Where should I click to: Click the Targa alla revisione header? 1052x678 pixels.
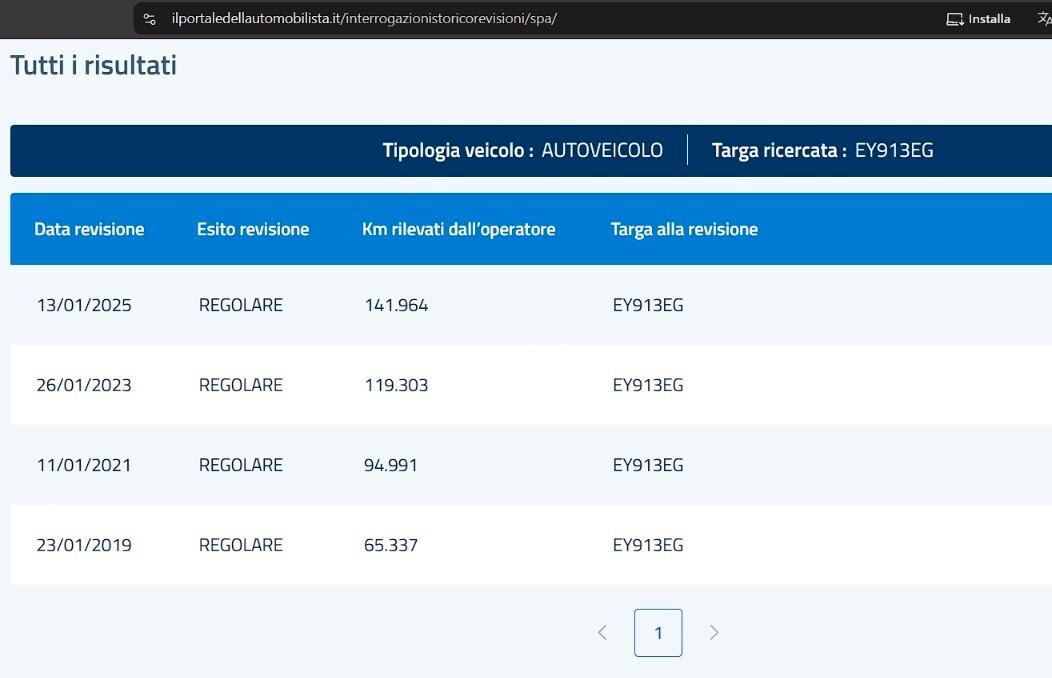coord(684,229)
